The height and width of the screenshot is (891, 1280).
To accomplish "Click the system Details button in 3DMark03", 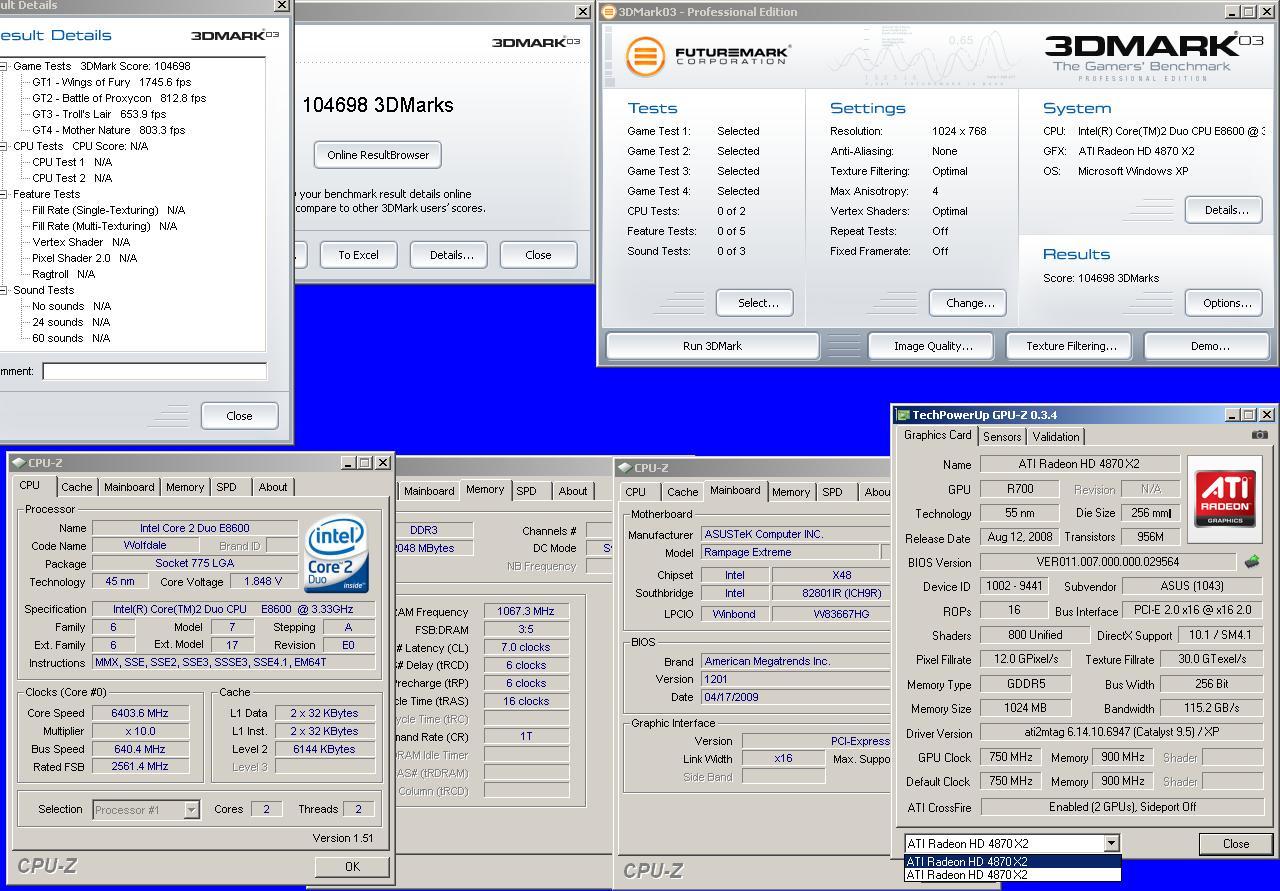I will click(x=1225, y=210).
